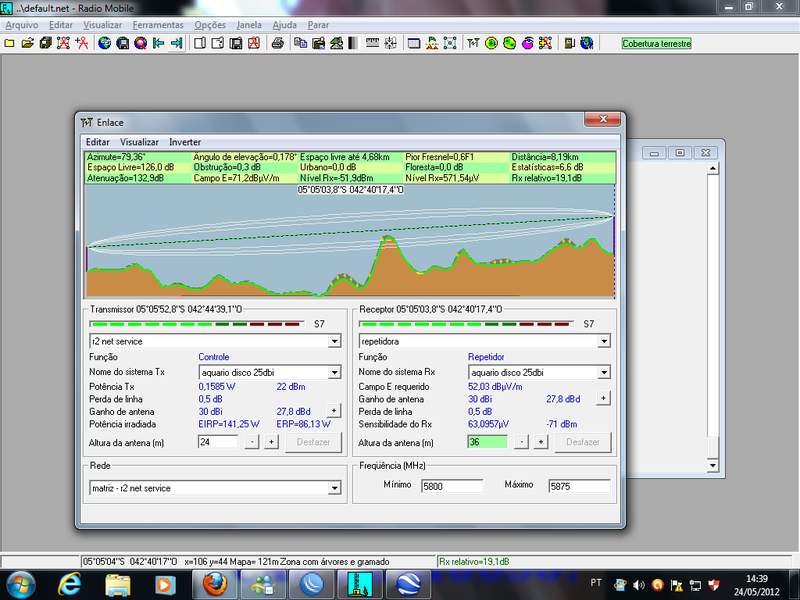Click the printer icon in the toolbar
The image size is (800, 600).
tap(277, 43)
